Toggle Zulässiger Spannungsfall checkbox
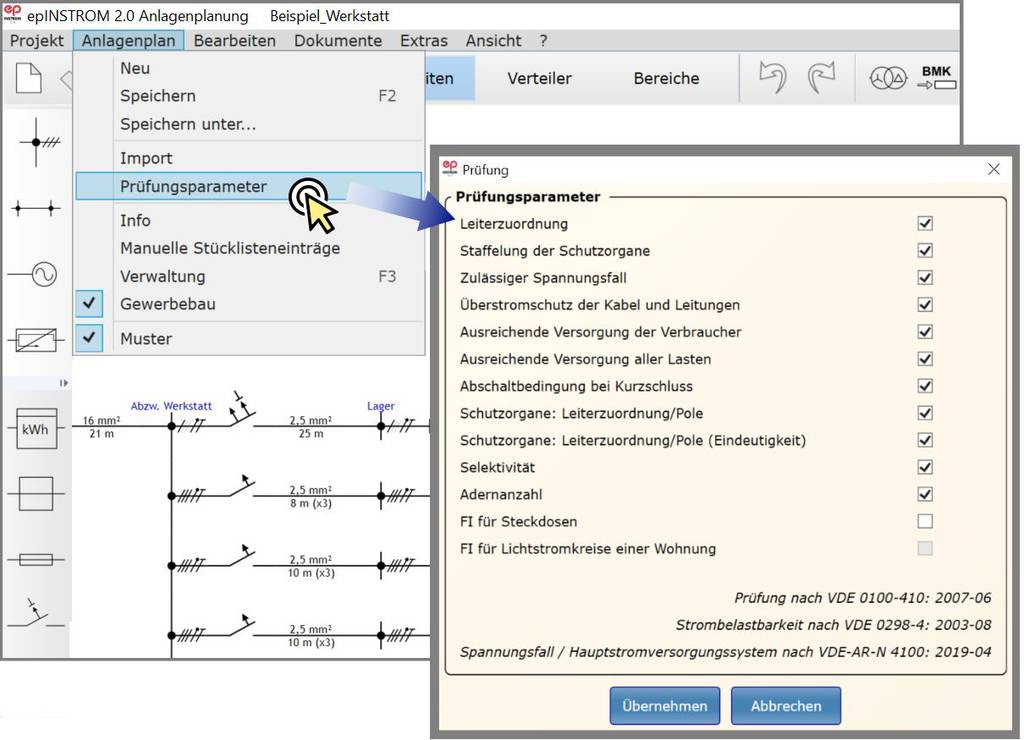The width and height of the screenshot is (1024, 740). pyautogui.click(x=925, y=278)
